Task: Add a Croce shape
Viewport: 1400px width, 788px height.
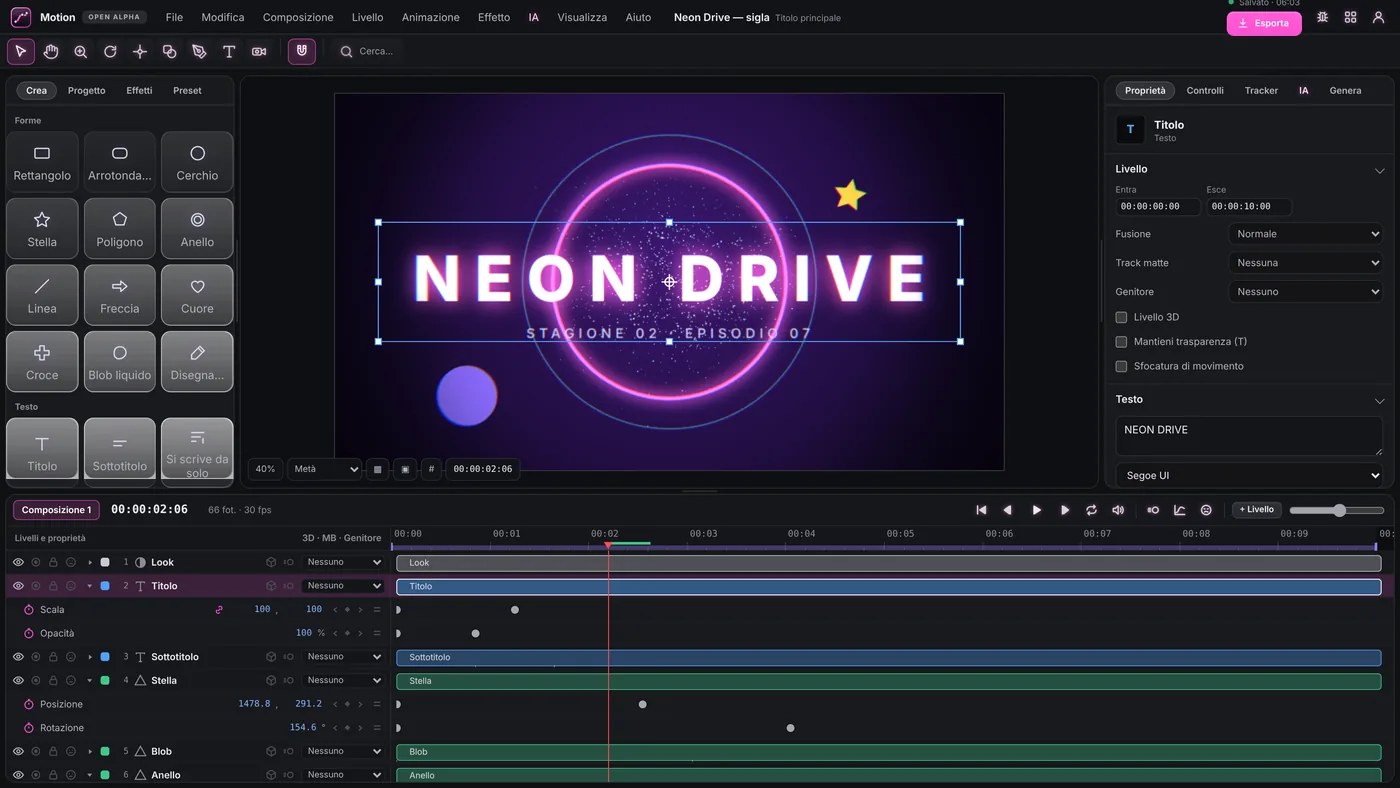Action: point(42,362)
